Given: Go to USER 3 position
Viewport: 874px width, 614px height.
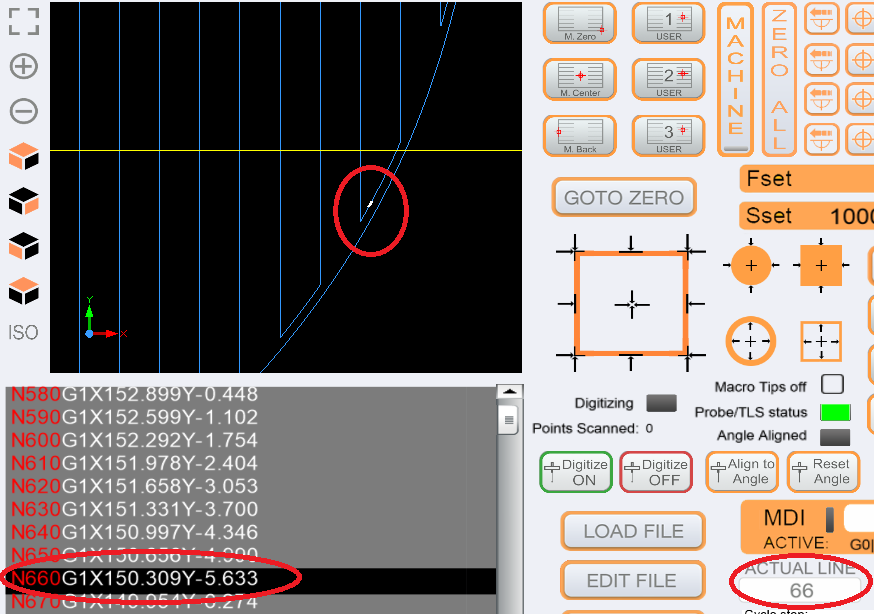Looking at the screenshot, I should (x=668, y=135).
